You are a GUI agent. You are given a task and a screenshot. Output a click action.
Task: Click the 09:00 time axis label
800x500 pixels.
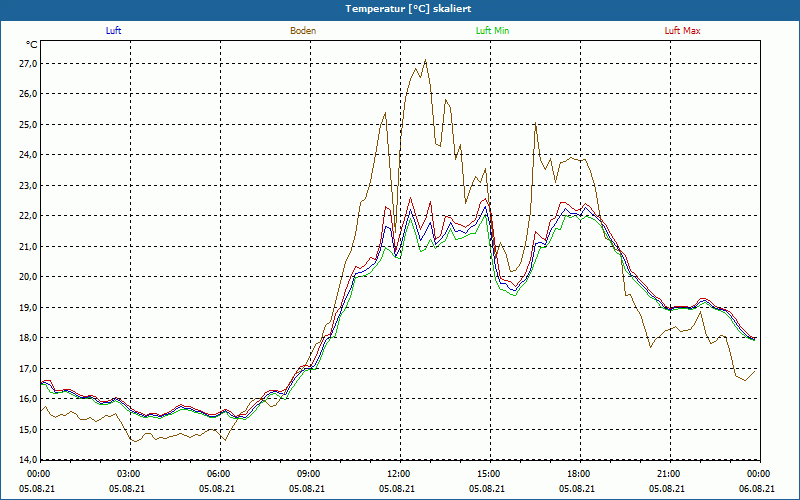coord(310,474)
